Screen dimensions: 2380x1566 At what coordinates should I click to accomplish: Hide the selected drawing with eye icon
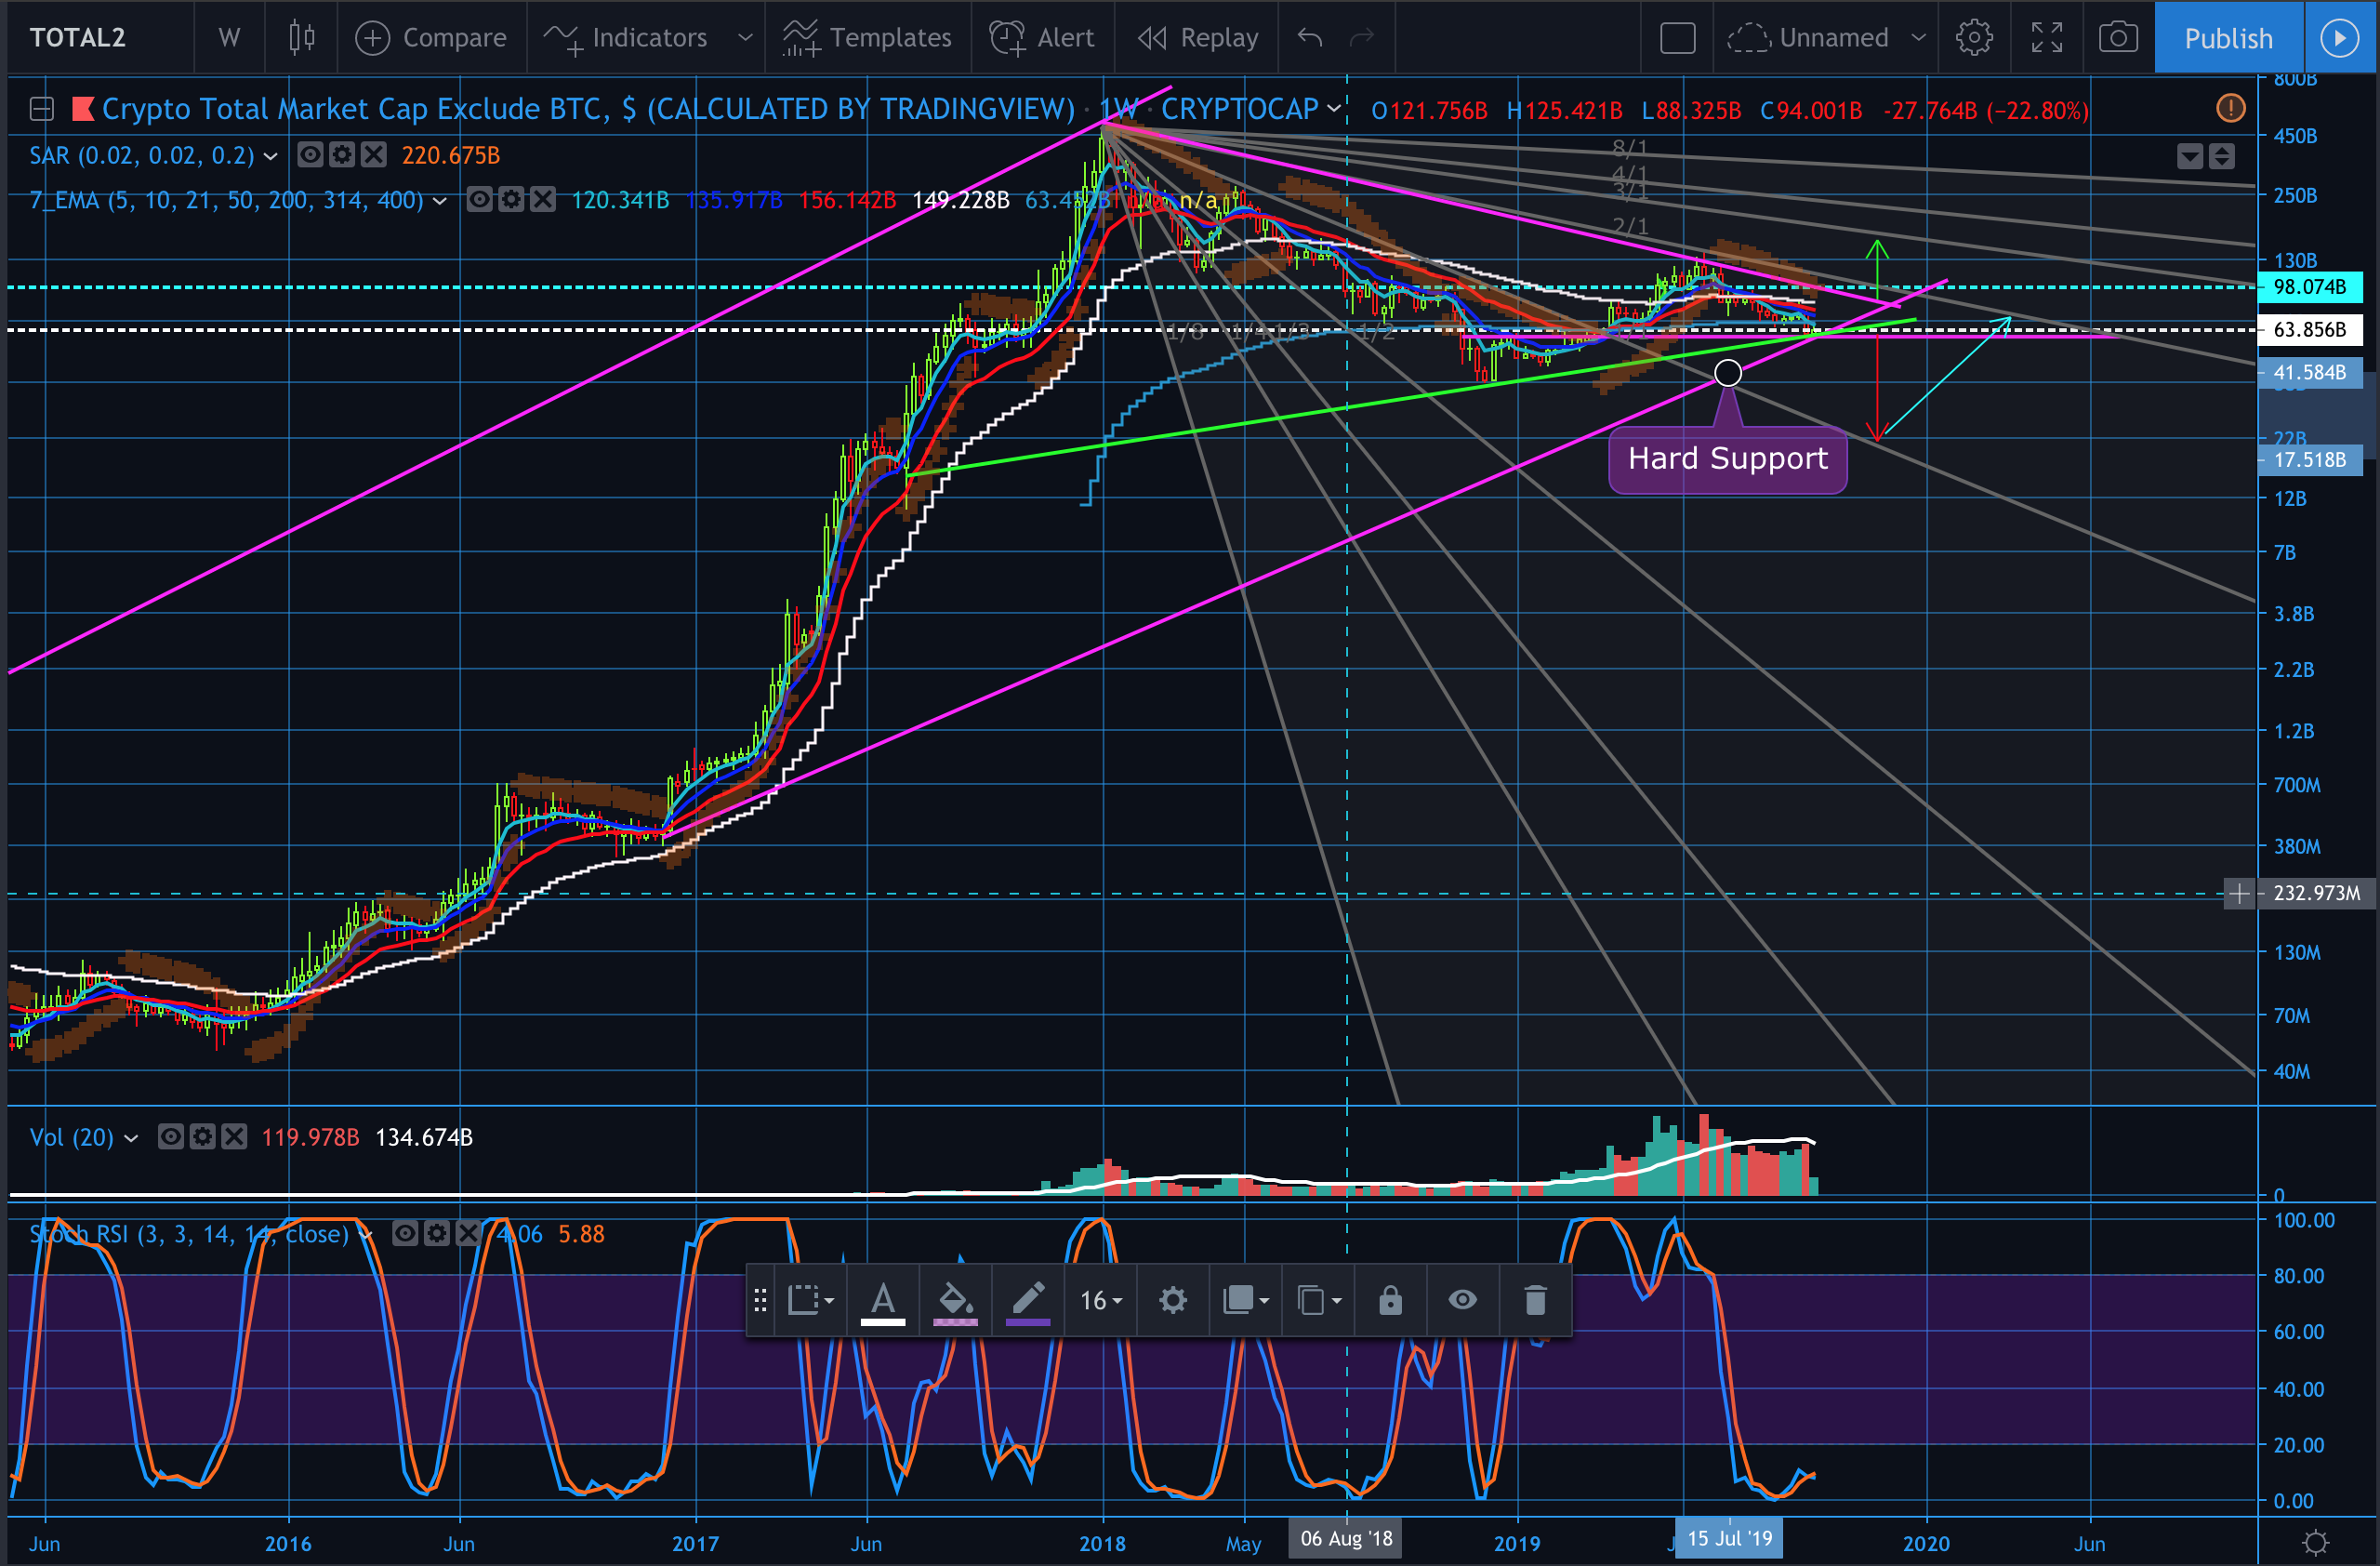tap(1462, 1300)
